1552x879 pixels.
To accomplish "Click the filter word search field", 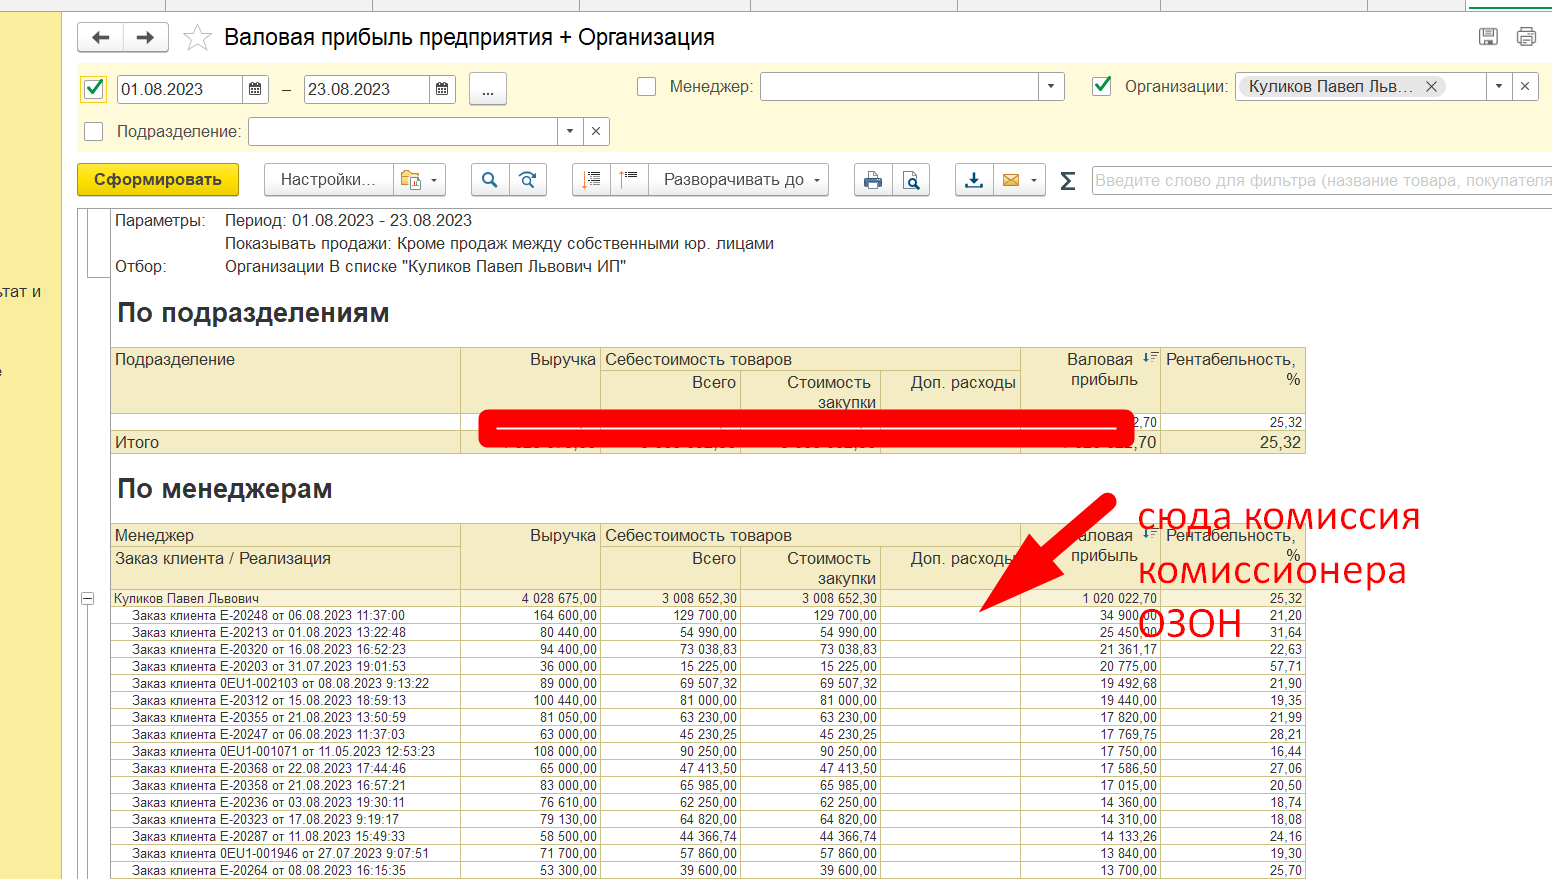I will click(x=1320, y=180).
